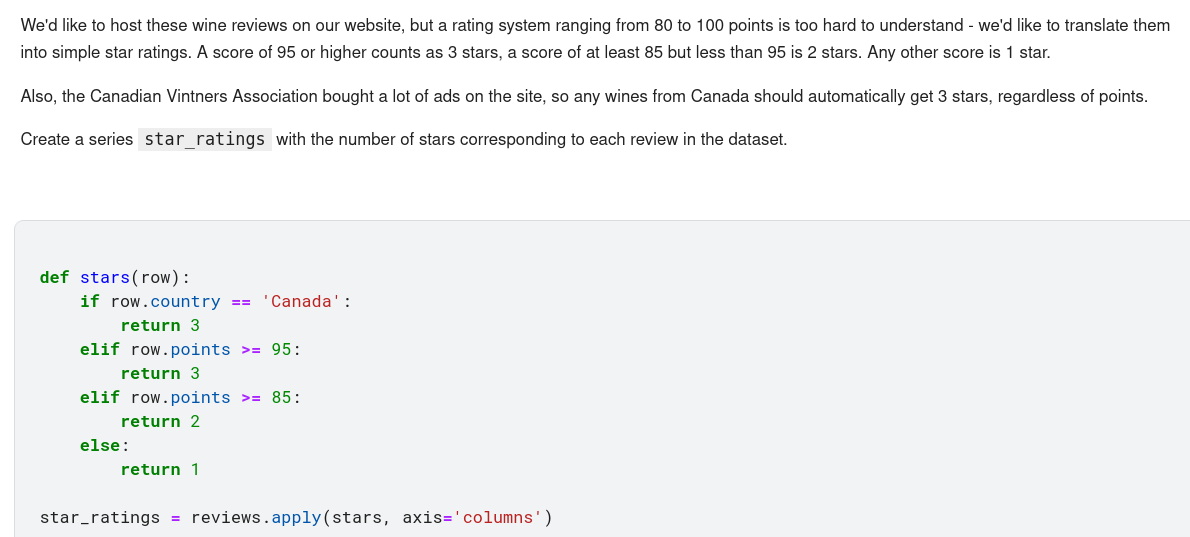Image resolution: width=1190 pixels, height=537 pixels.
Task: Click the 'Create a series' instruction text
Action: coord(77,139)
